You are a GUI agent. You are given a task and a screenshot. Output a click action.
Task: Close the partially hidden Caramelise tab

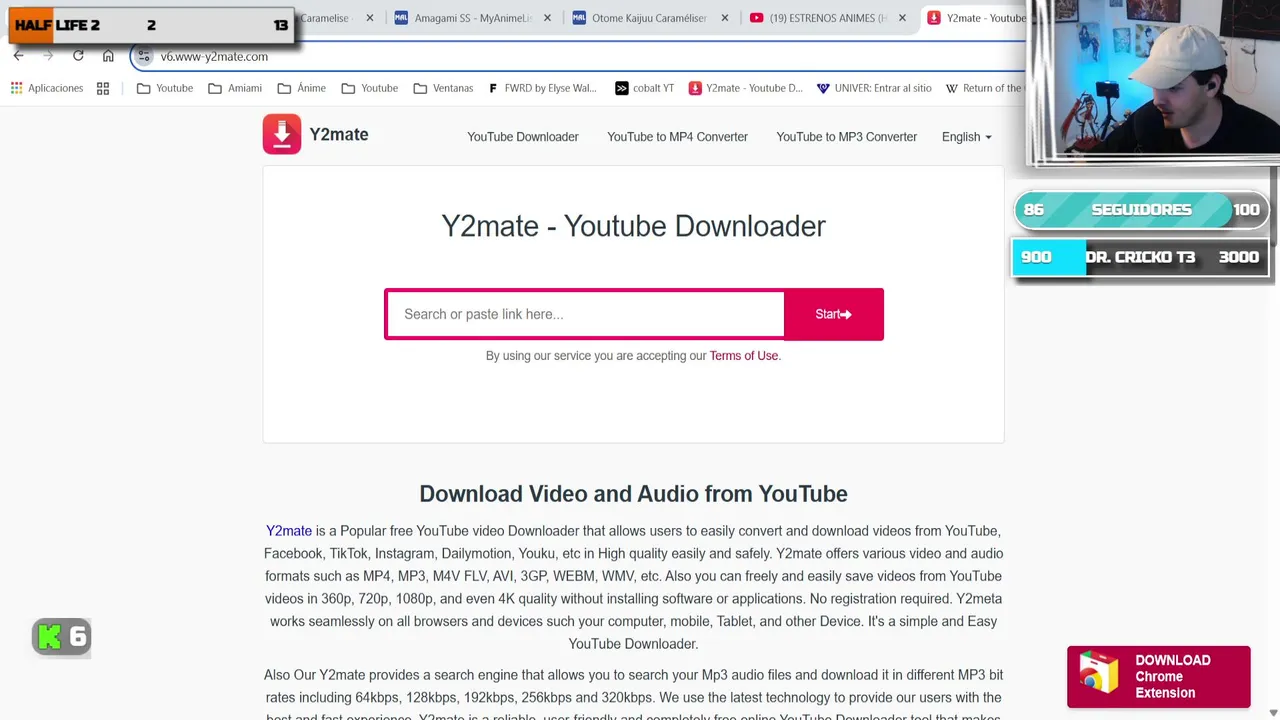tap(370, 18)
